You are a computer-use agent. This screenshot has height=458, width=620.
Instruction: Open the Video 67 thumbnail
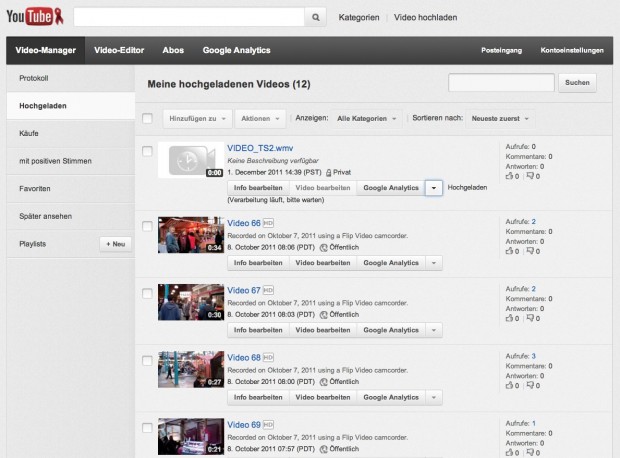[x=191, y=302]
